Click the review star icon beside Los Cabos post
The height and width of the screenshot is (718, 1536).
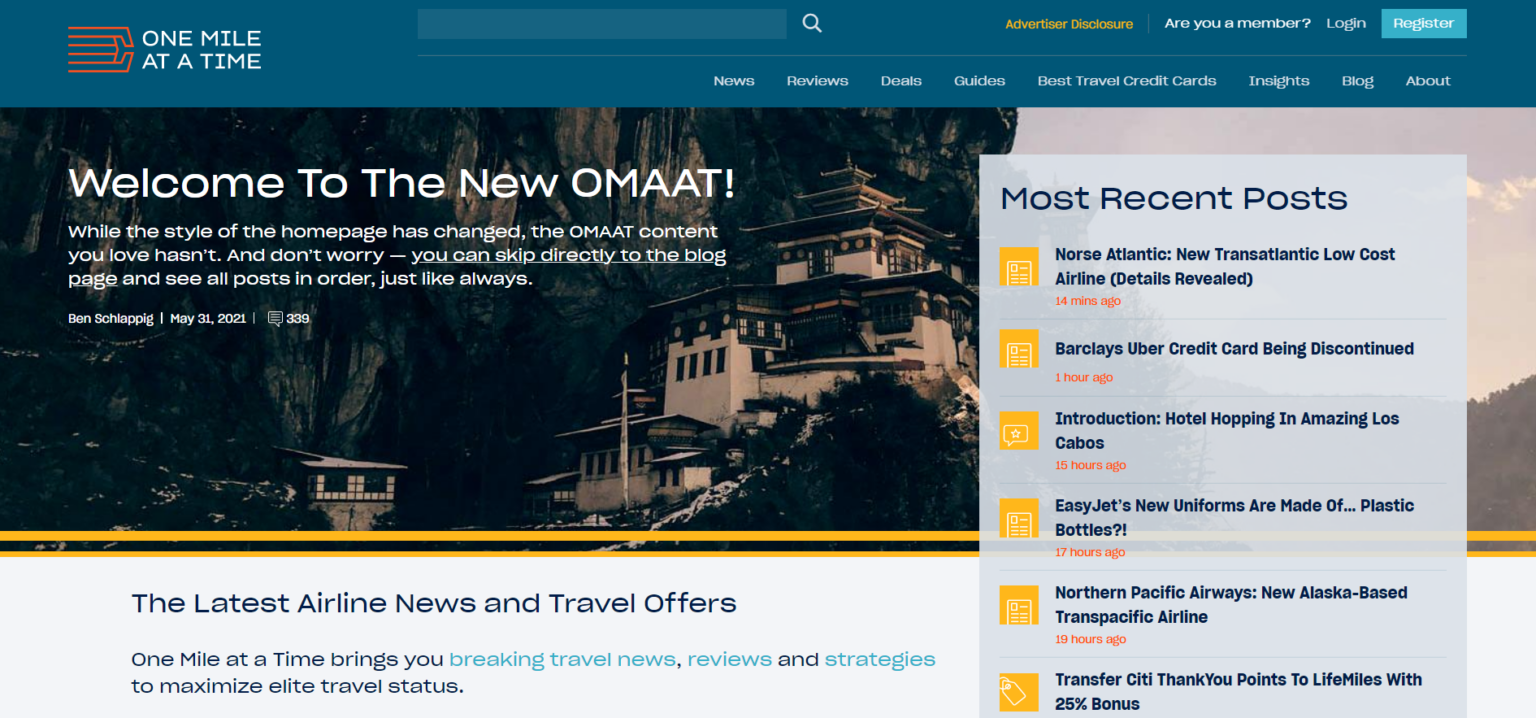(1019, 431)
